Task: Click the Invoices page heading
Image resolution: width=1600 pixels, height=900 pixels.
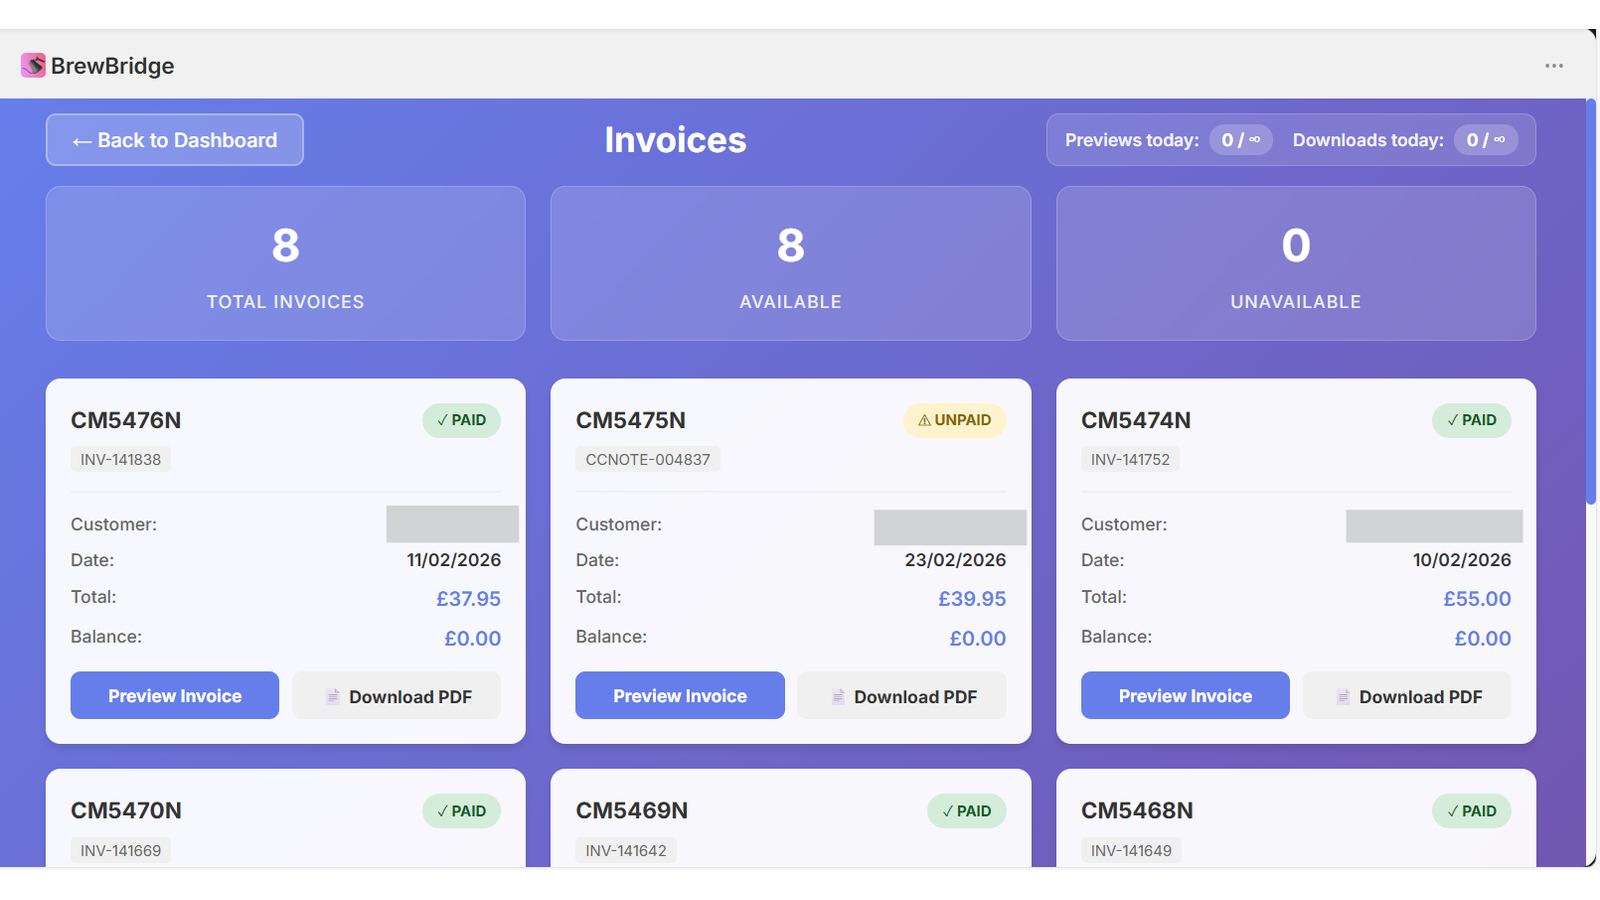Action: point(675,140)
